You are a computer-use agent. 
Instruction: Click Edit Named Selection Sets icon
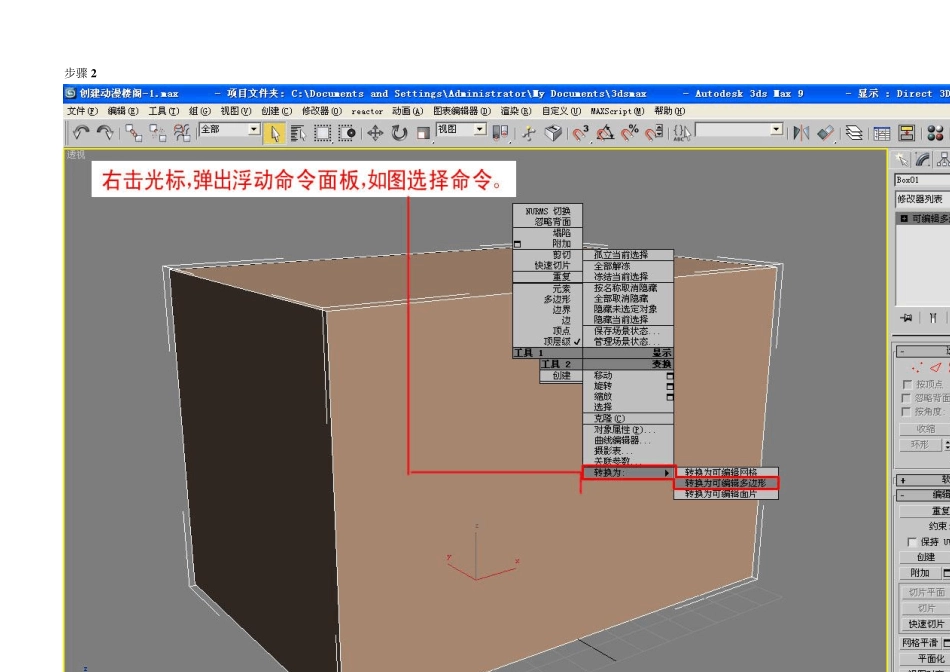[682, 133]
